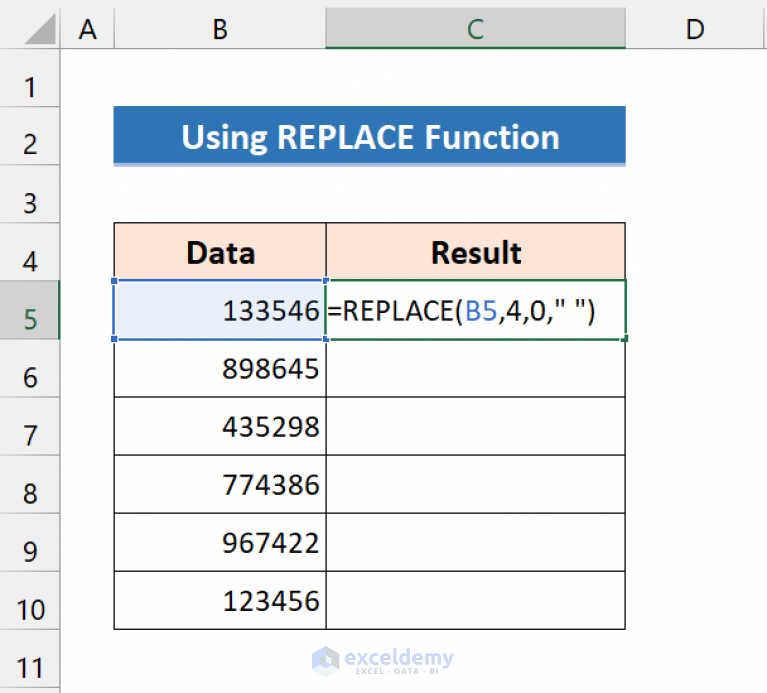Image resolution: width=767 pixels, height=693 pixels.
Task: Click the 'Data' header cell
Action: [220, 252]
